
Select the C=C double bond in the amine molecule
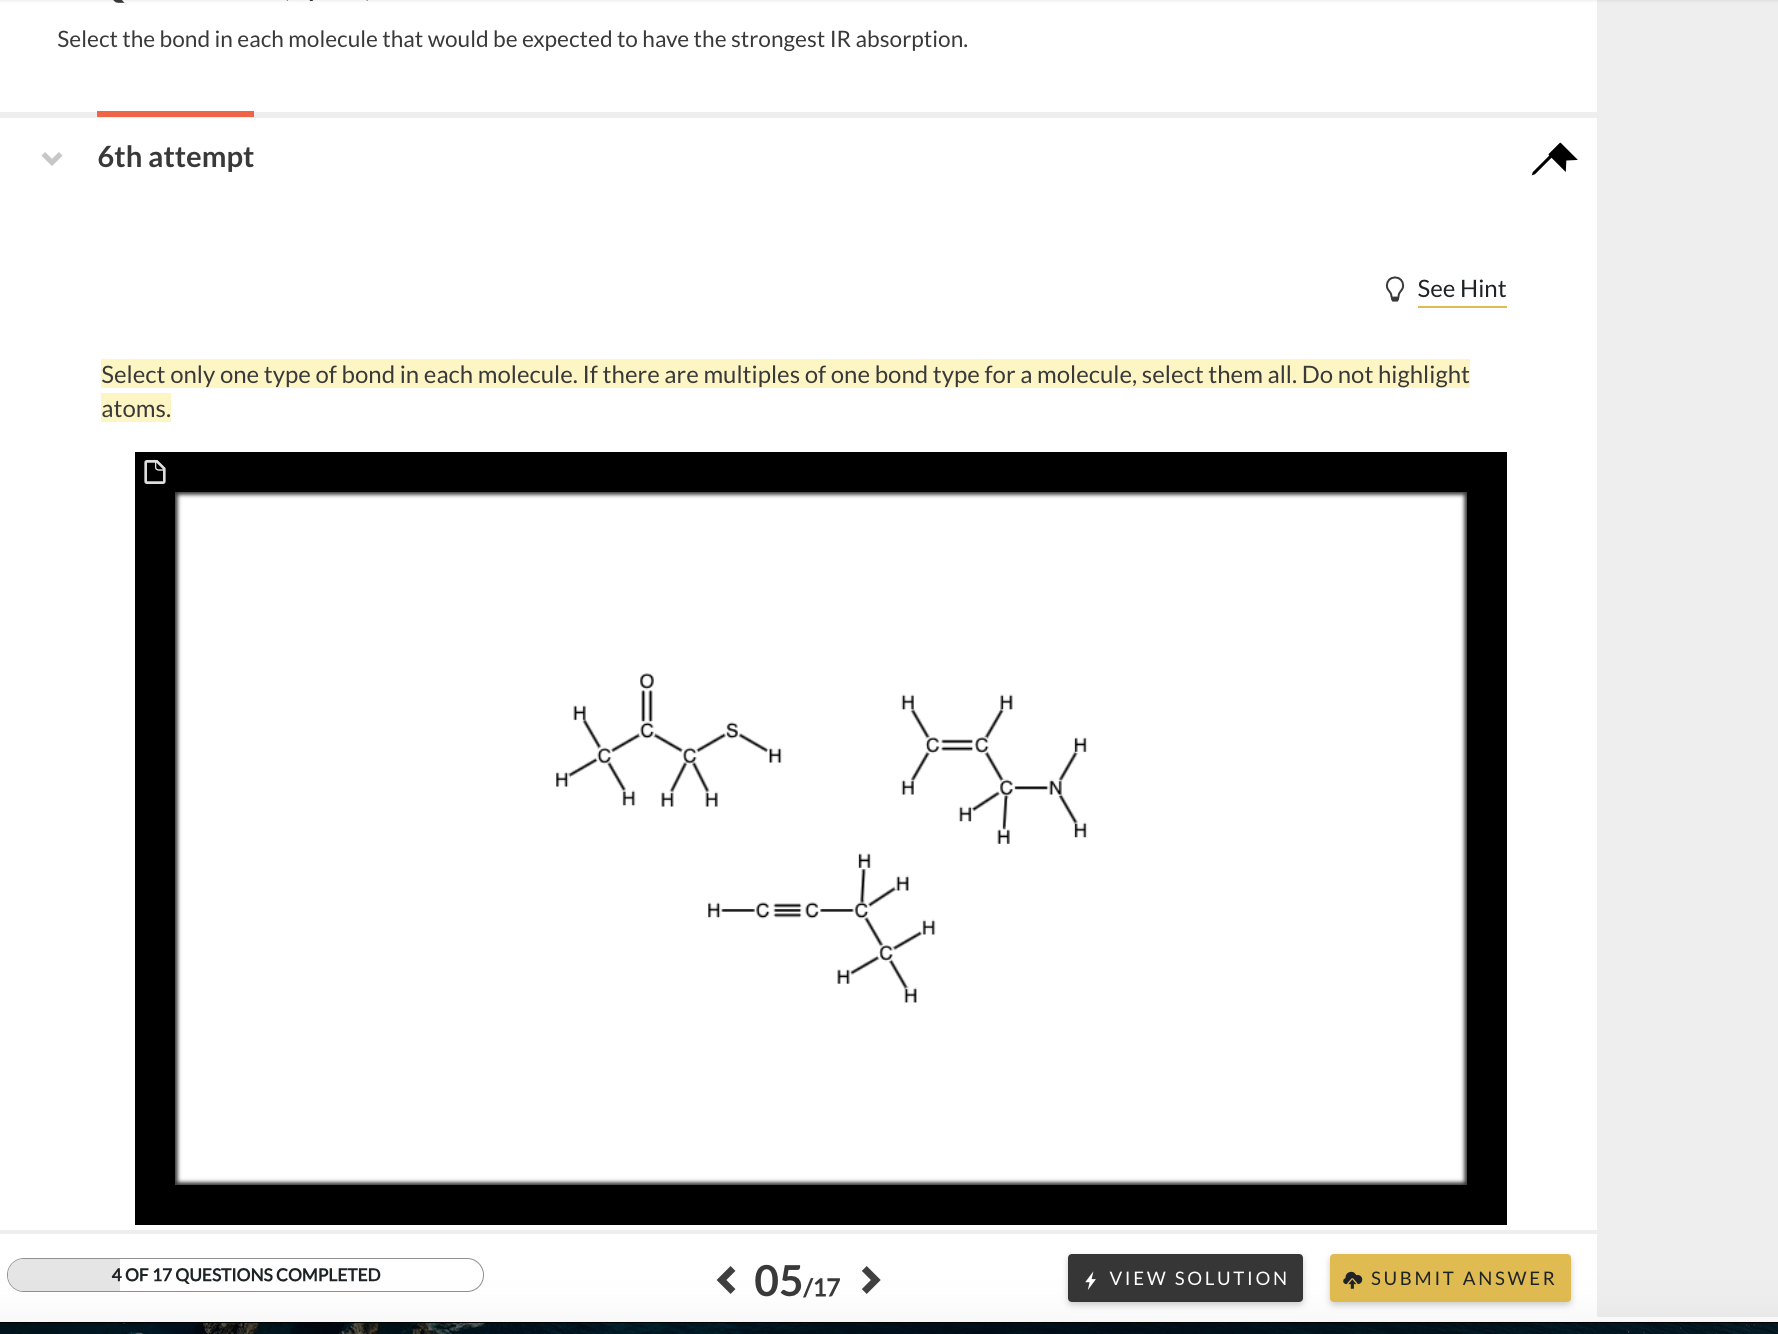click(x=956, y=746)
